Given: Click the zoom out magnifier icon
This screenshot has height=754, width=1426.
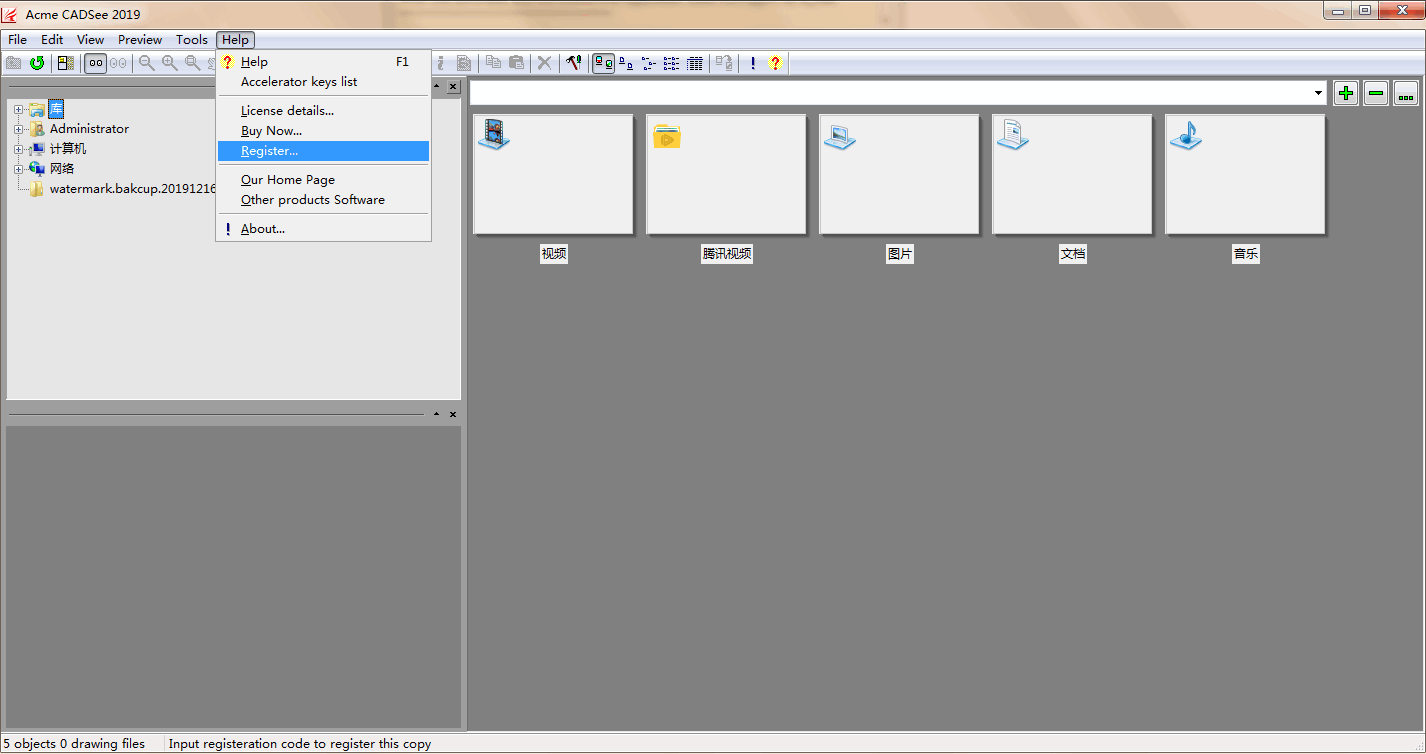Looking at the screenshot, I should click(x=147, y=63).
